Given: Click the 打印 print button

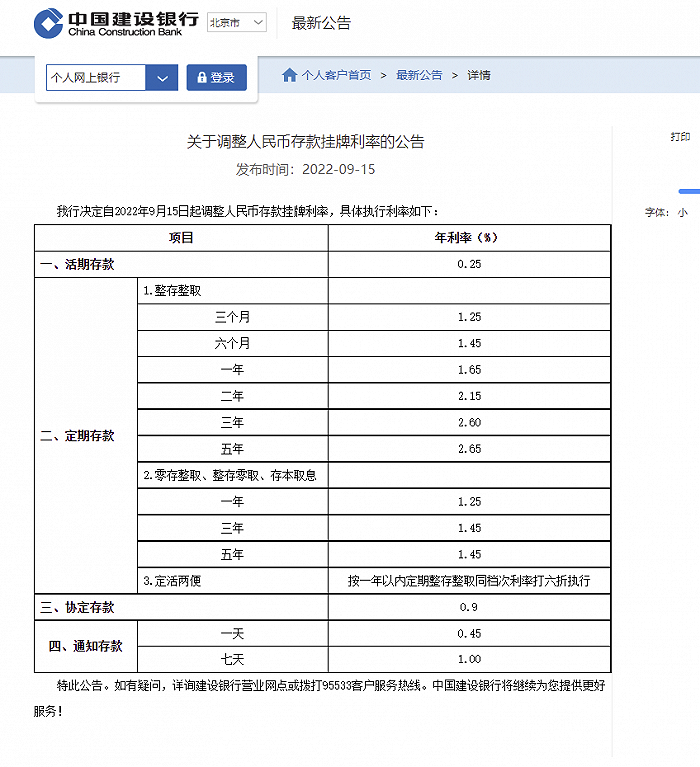Looking at the screenshot, I should 680,136.
